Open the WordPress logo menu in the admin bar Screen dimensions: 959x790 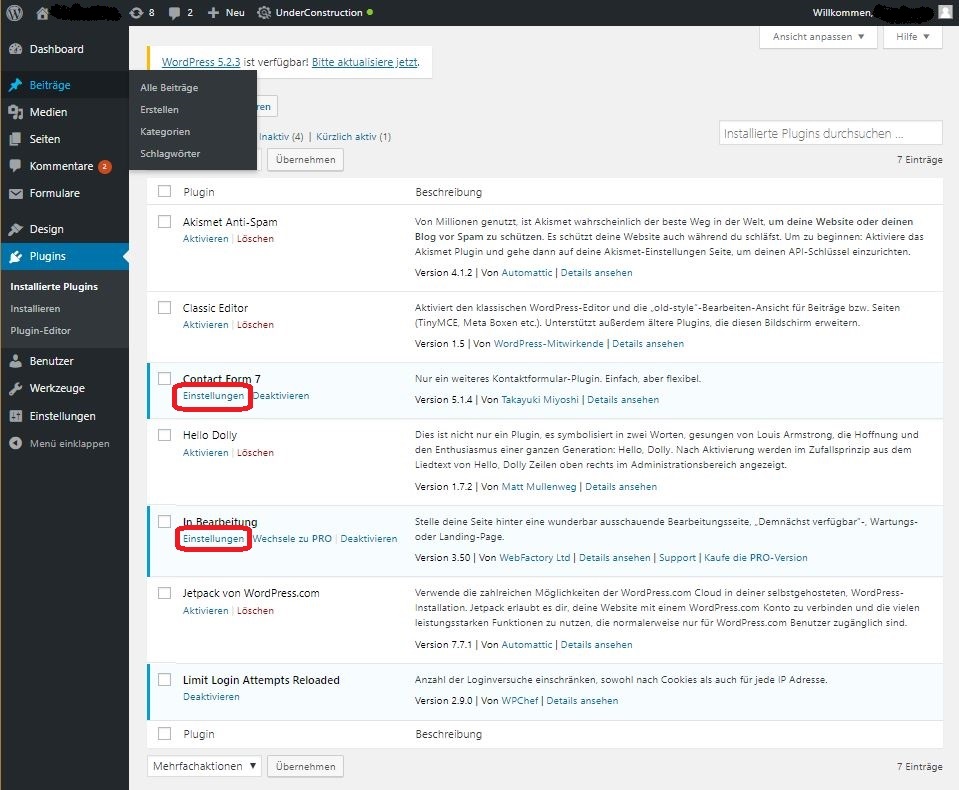pyautogui.click(x=14, y=13)
